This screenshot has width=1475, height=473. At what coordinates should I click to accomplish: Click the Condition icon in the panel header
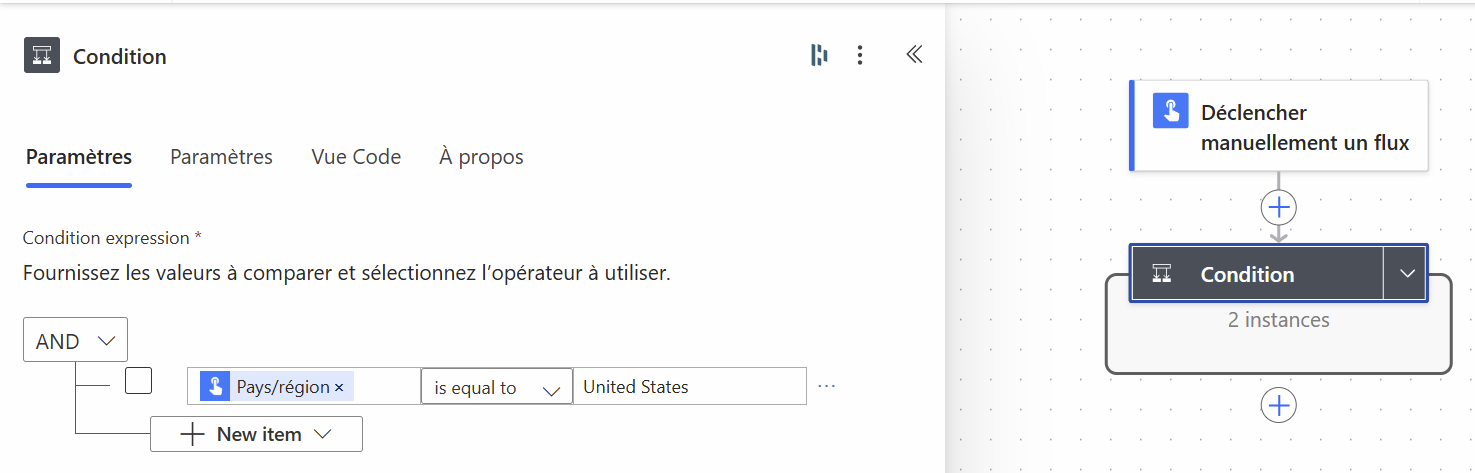point(42,56)
